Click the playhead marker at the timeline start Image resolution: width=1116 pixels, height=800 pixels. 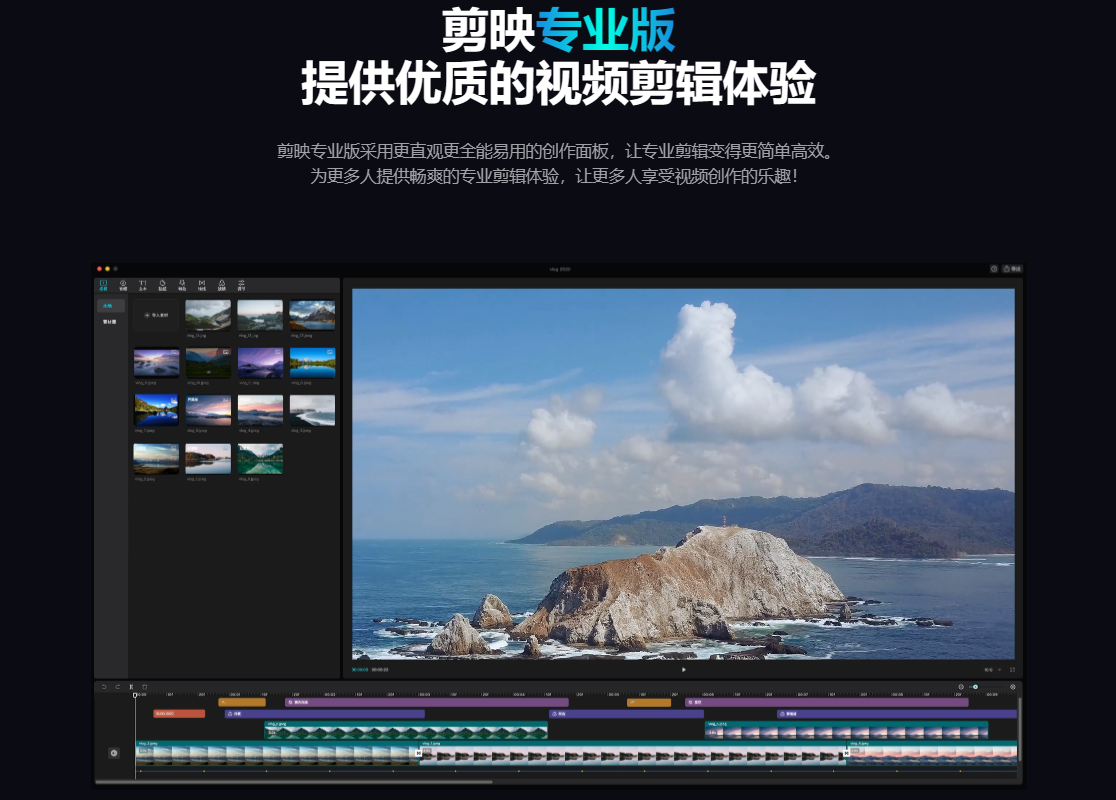click(x=135, y=695)
